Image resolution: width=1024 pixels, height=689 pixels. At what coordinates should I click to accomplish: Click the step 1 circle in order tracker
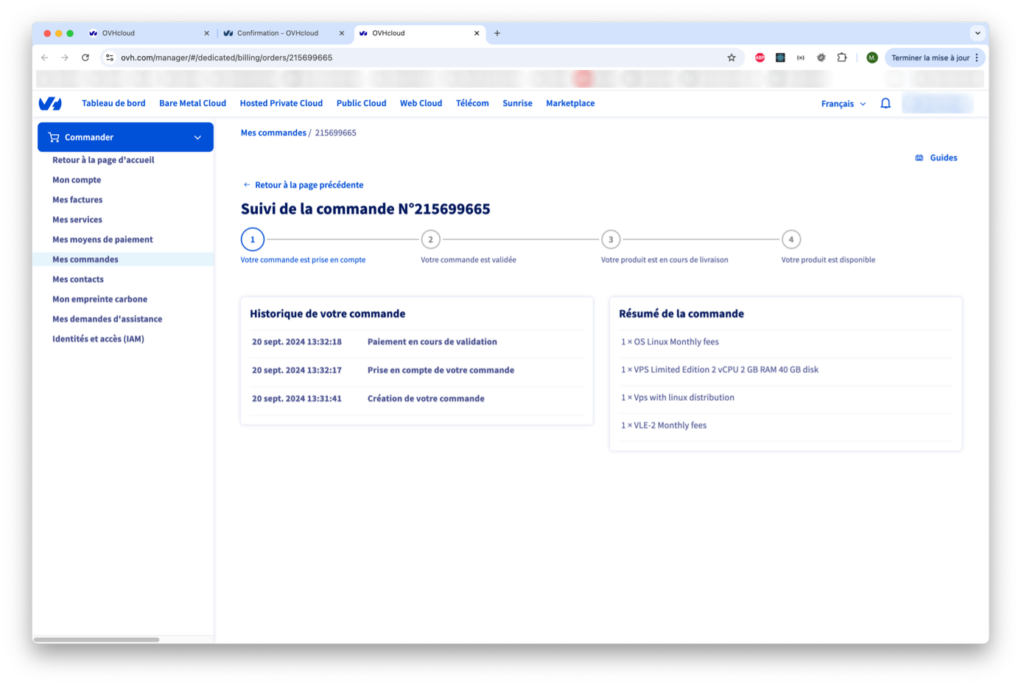[x=252, y=240]
